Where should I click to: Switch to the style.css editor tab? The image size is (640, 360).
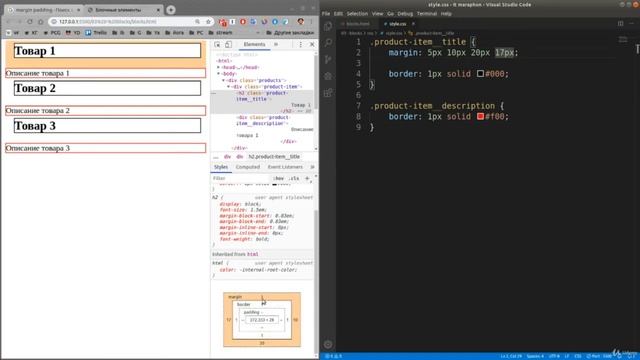(x=398, y=24)
